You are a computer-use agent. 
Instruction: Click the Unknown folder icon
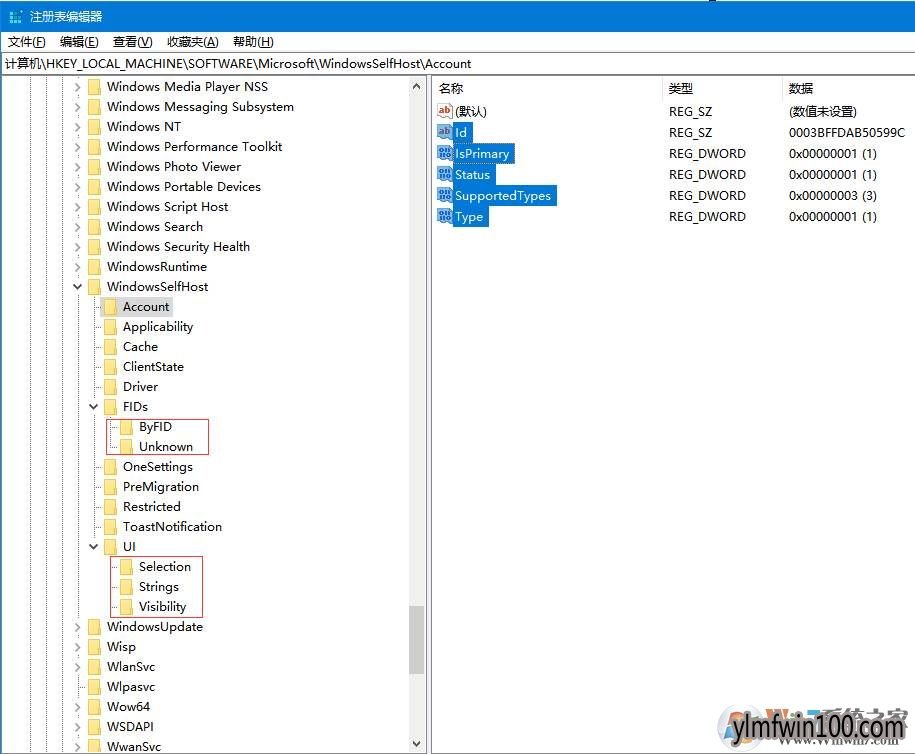pyautogui.click(x=126, y=446)
